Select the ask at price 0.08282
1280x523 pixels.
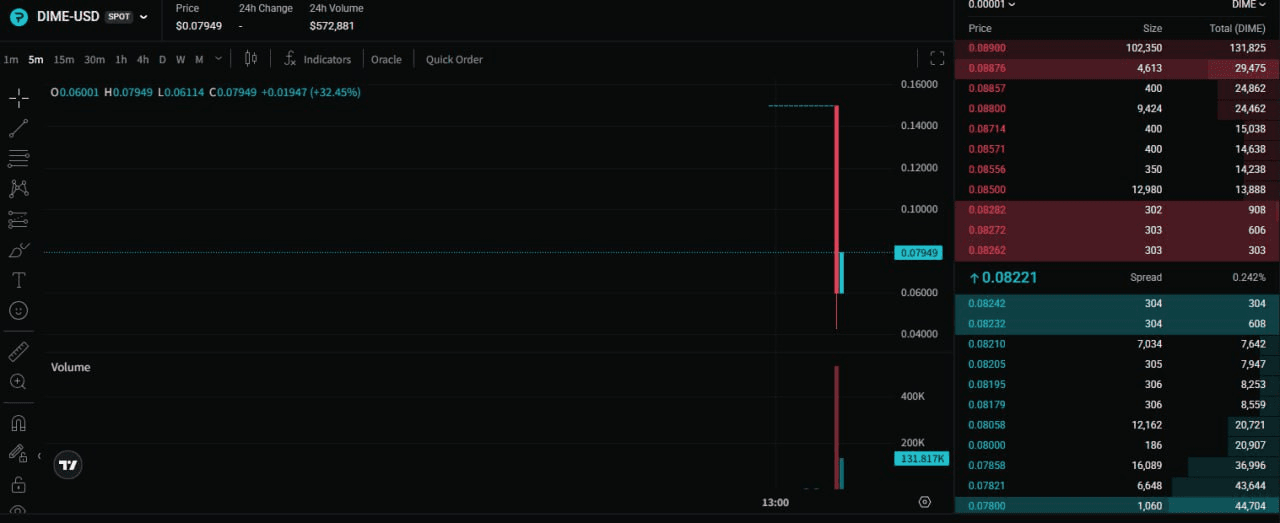pyautogui.click(x=1117, y=210)
